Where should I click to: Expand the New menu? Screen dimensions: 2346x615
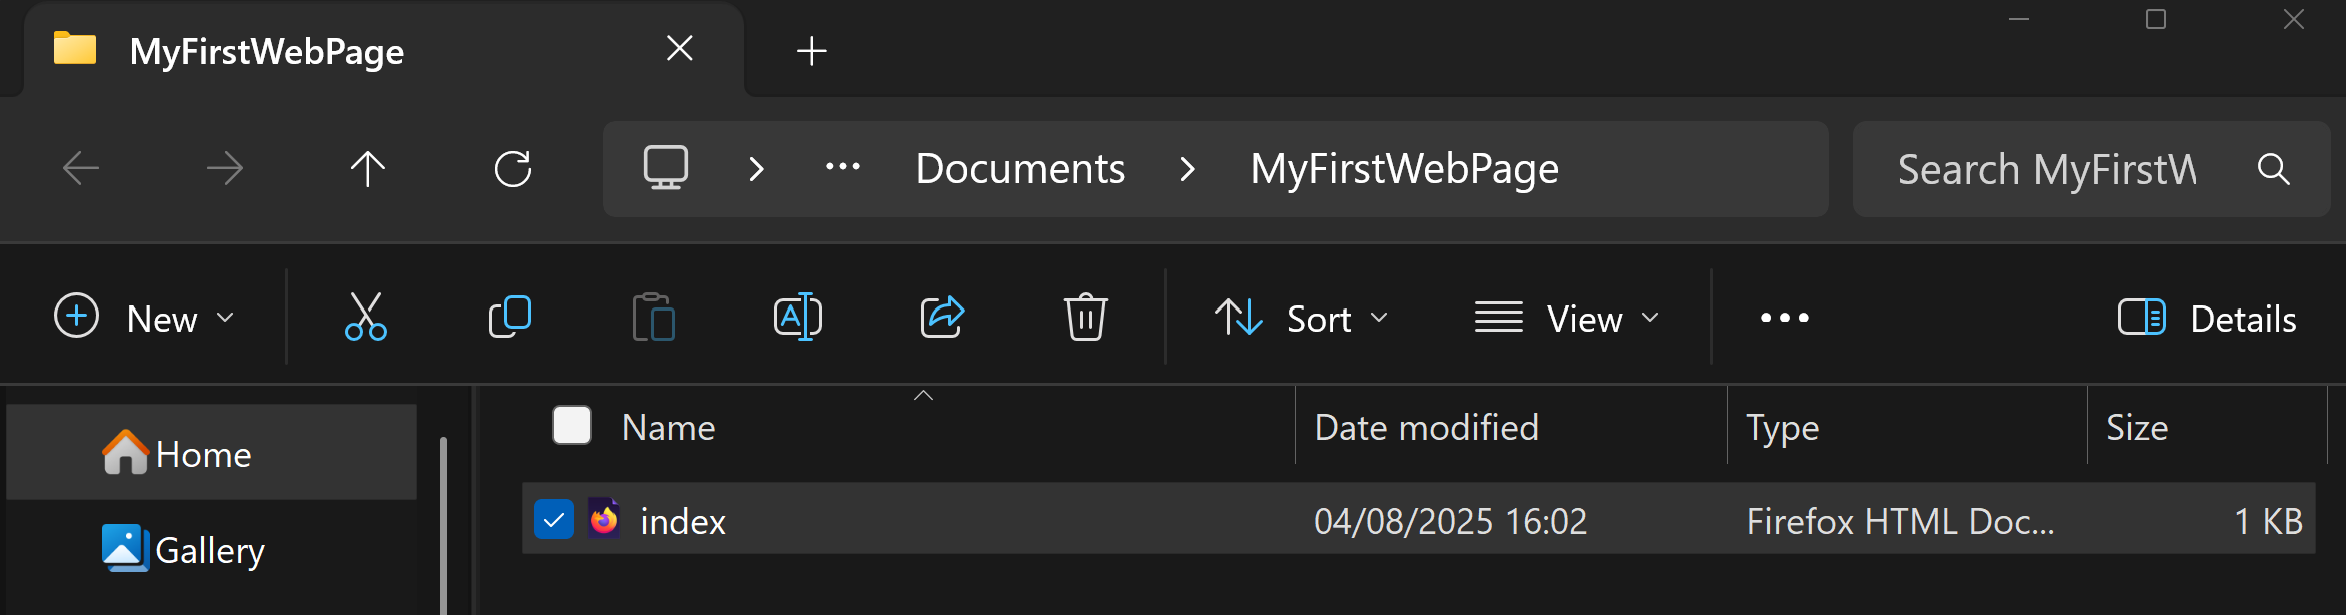[x=146, y=318]
